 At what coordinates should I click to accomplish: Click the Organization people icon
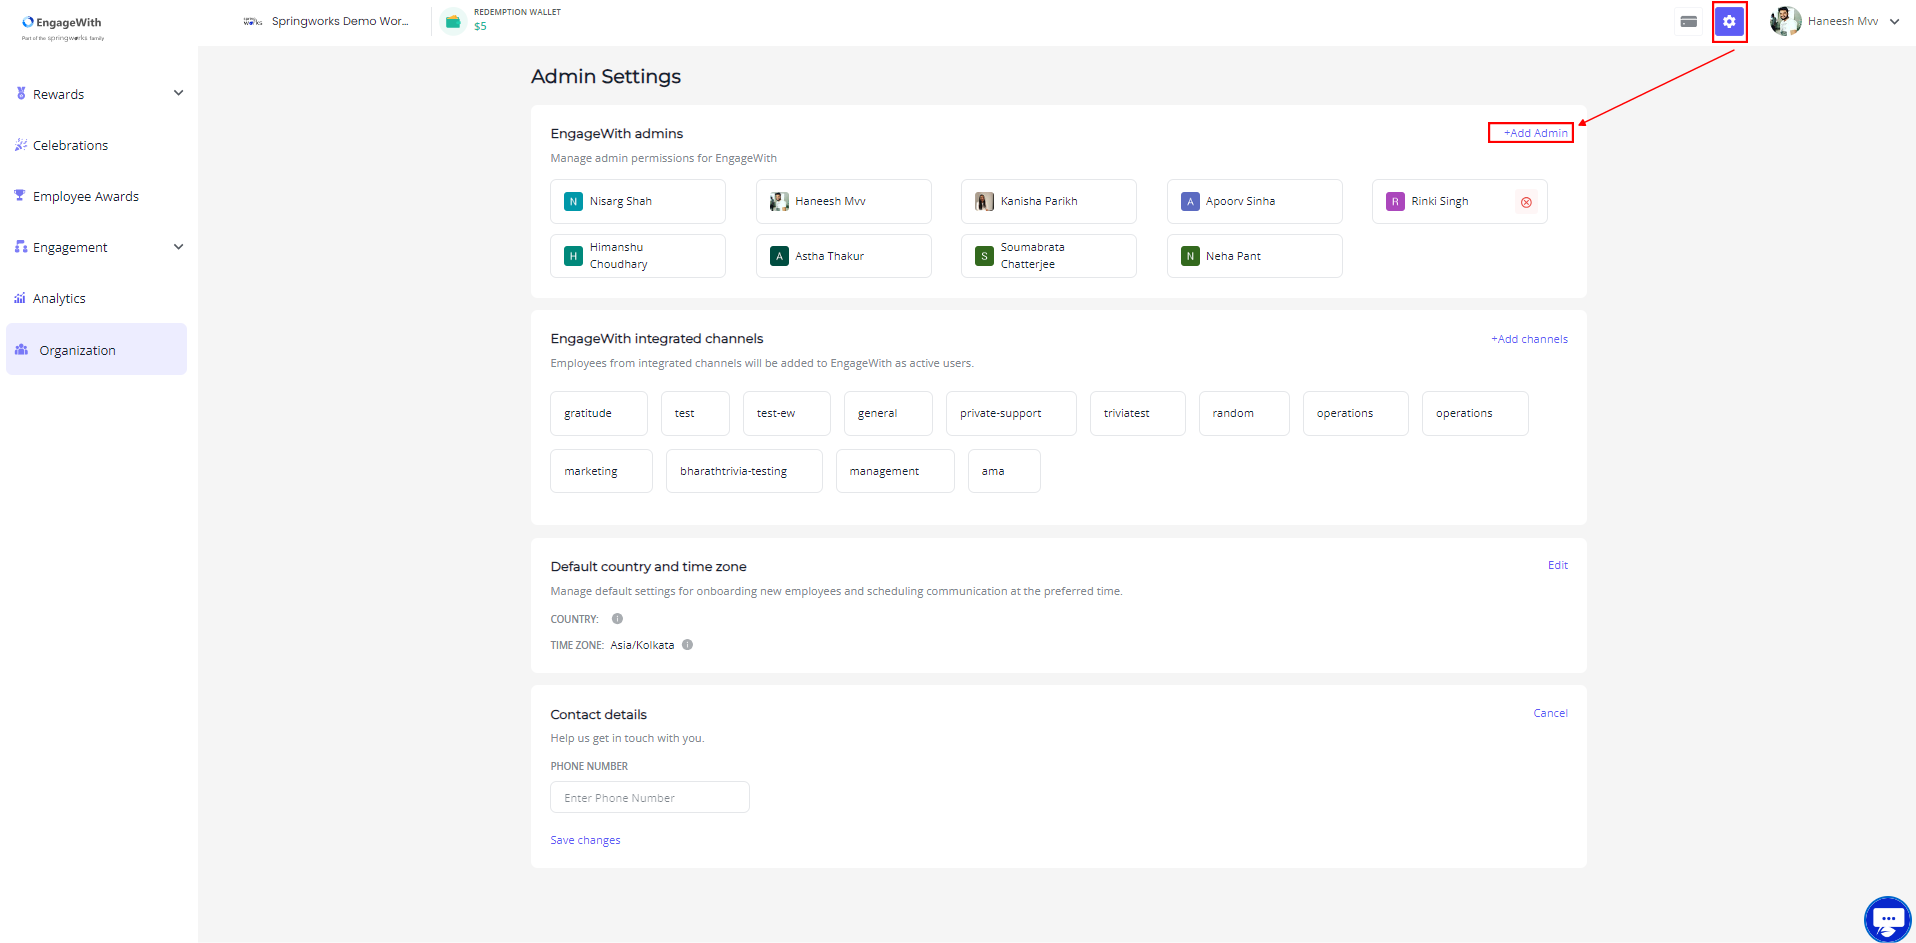tap(21, 349)
